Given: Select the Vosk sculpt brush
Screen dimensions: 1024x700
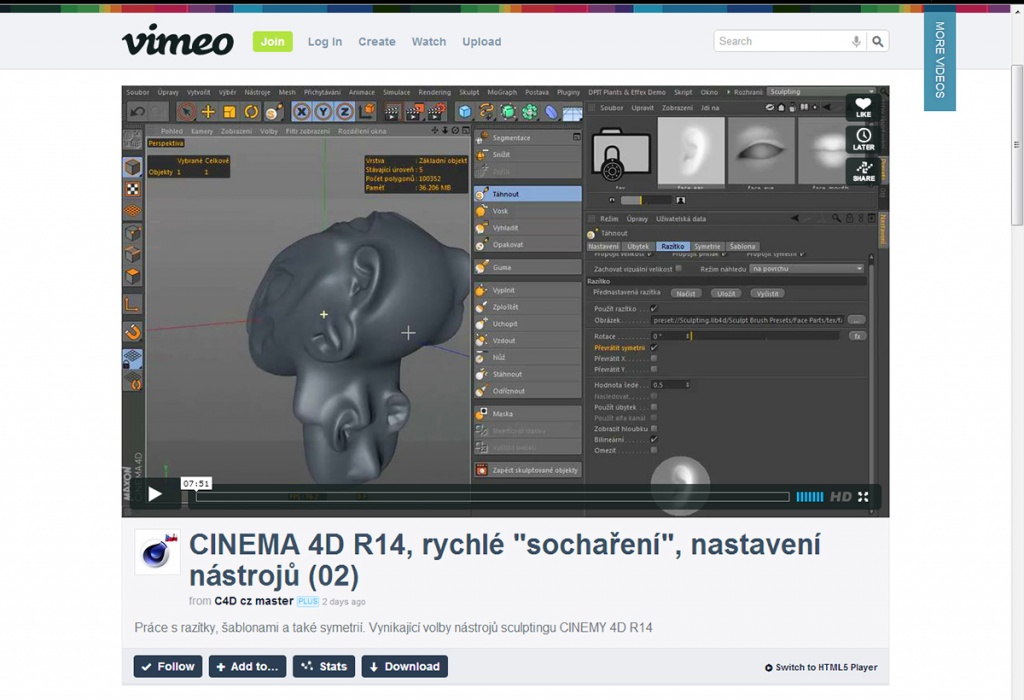Looking at the screenshot, I should 528,211.
